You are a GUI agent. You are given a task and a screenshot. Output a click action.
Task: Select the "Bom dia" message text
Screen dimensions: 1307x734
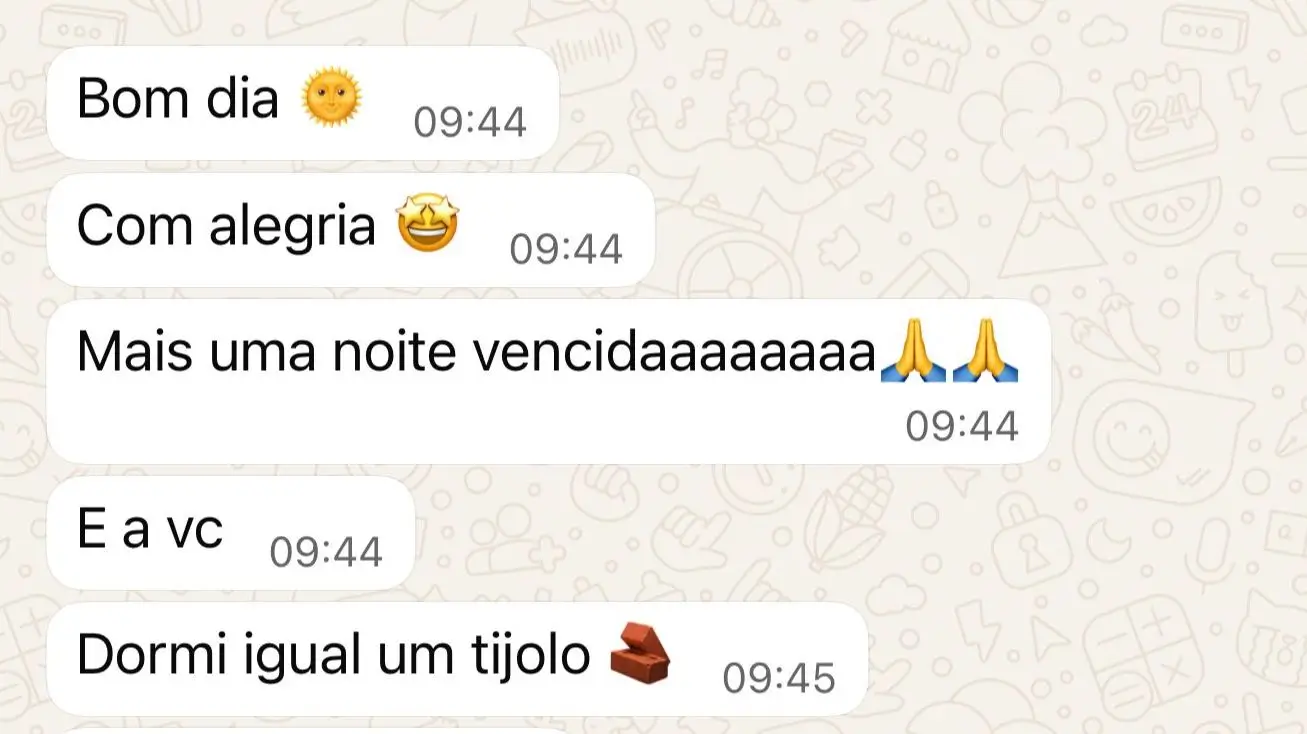[x=178, y=99]
